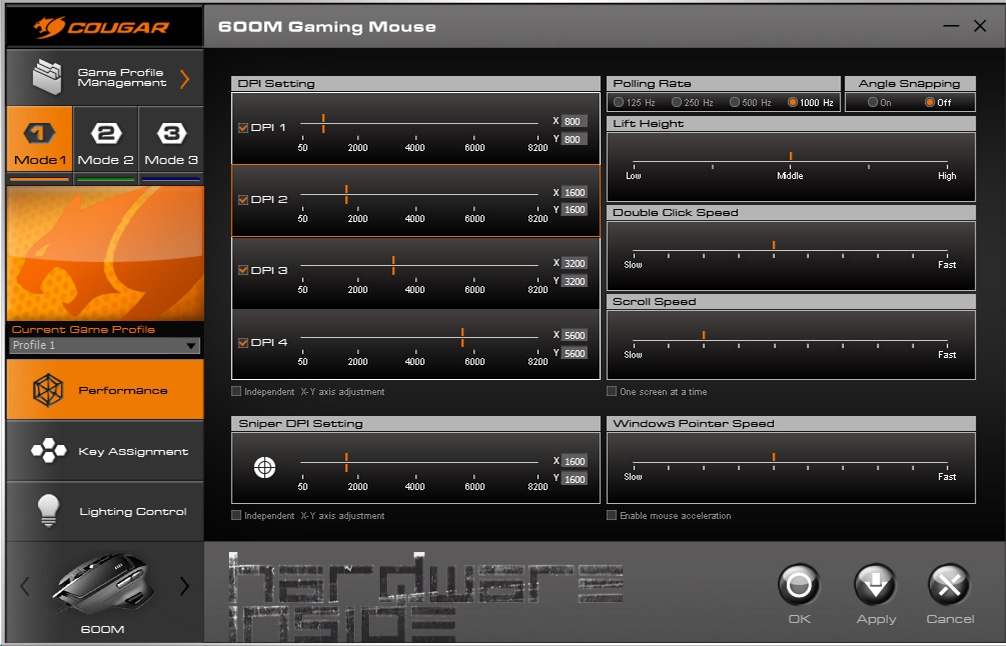
Task: Switch to Mode 2 tab
Action: [x=106, y=139]
